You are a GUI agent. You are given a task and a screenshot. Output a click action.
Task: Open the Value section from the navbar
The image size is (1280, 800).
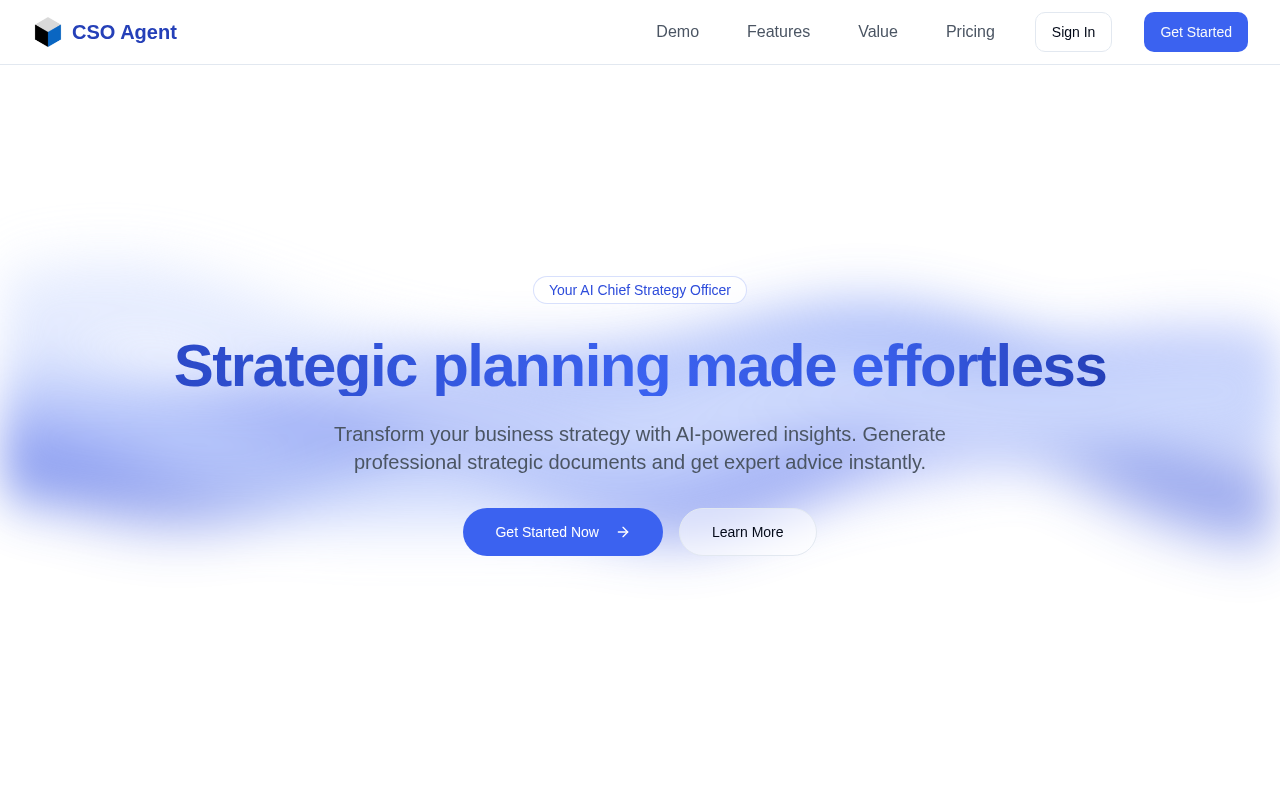pos(878,31)
